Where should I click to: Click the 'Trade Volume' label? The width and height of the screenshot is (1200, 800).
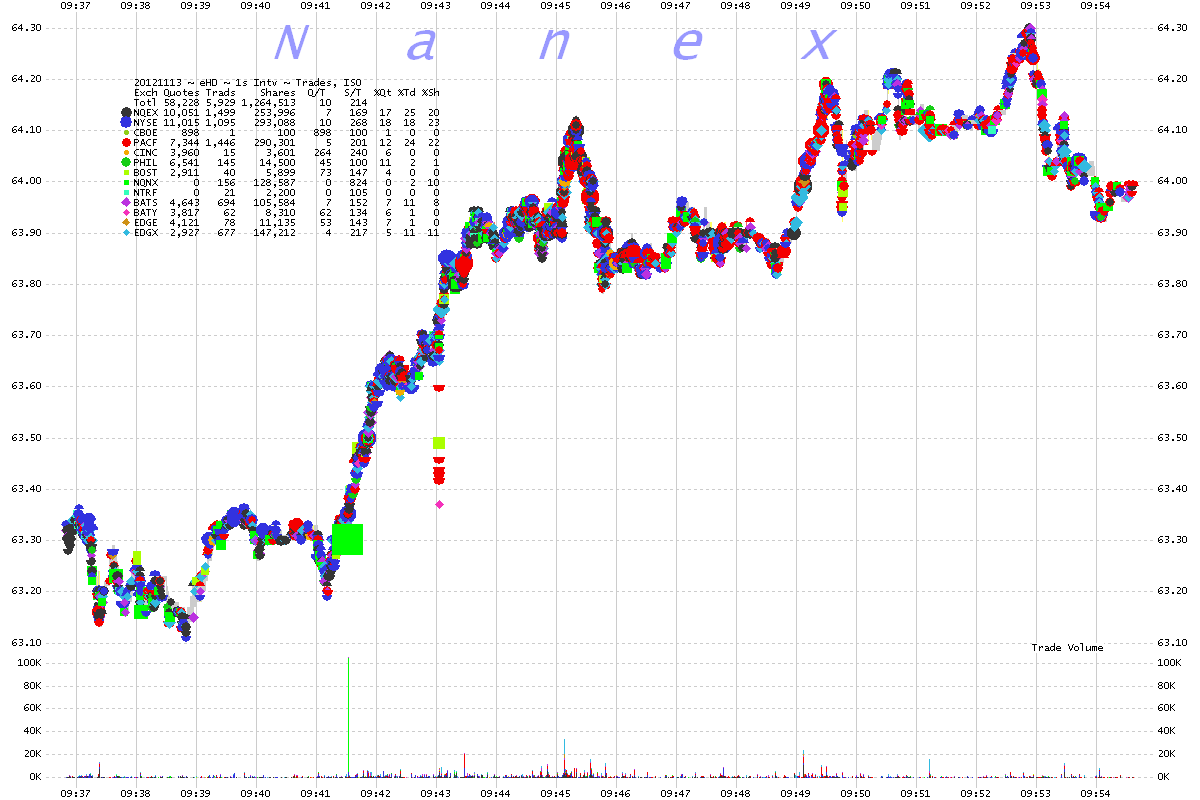click(x=1067, y=648)
